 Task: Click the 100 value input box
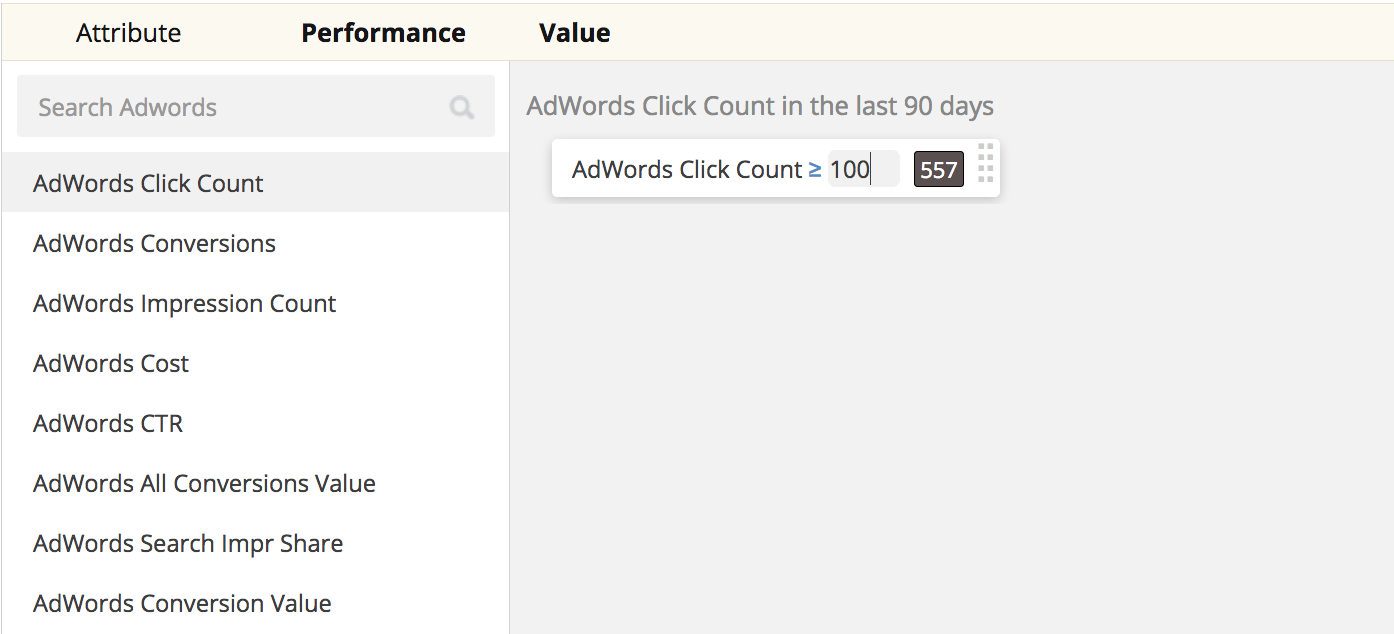click(x=862, y=169)
